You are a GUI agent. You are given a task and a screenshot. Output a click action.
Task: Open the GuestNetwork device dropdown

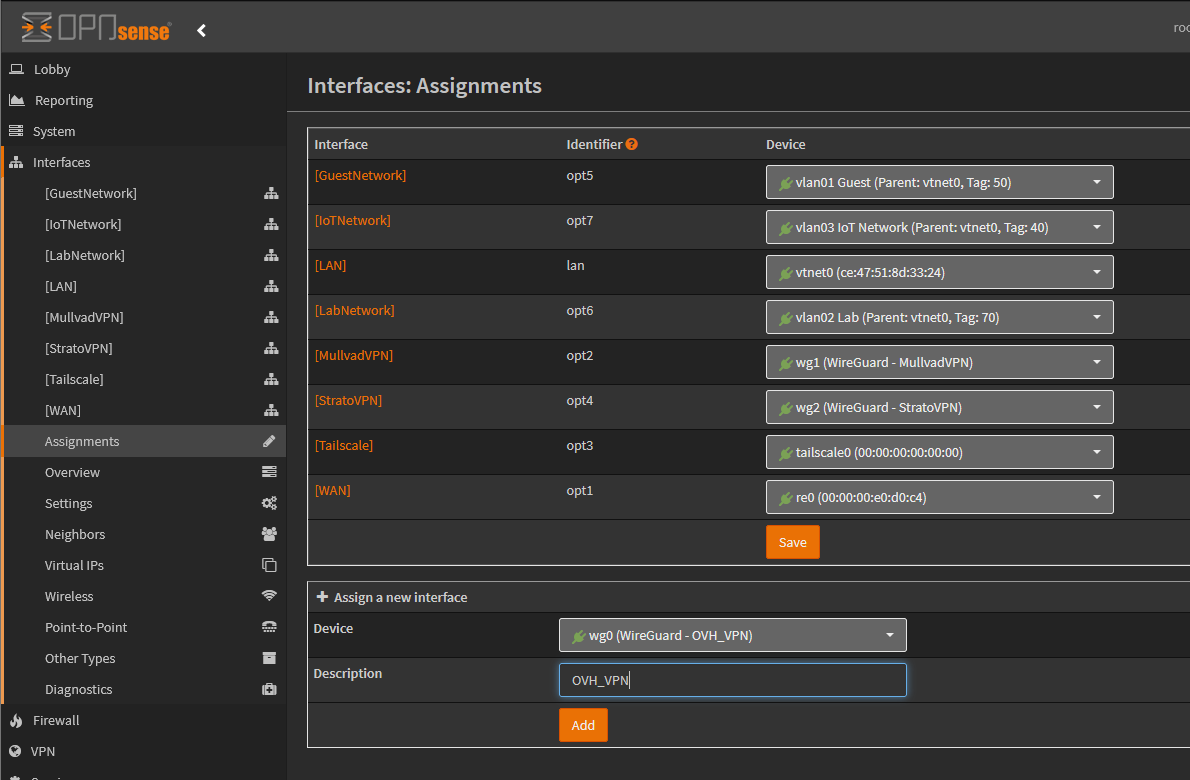939,182
